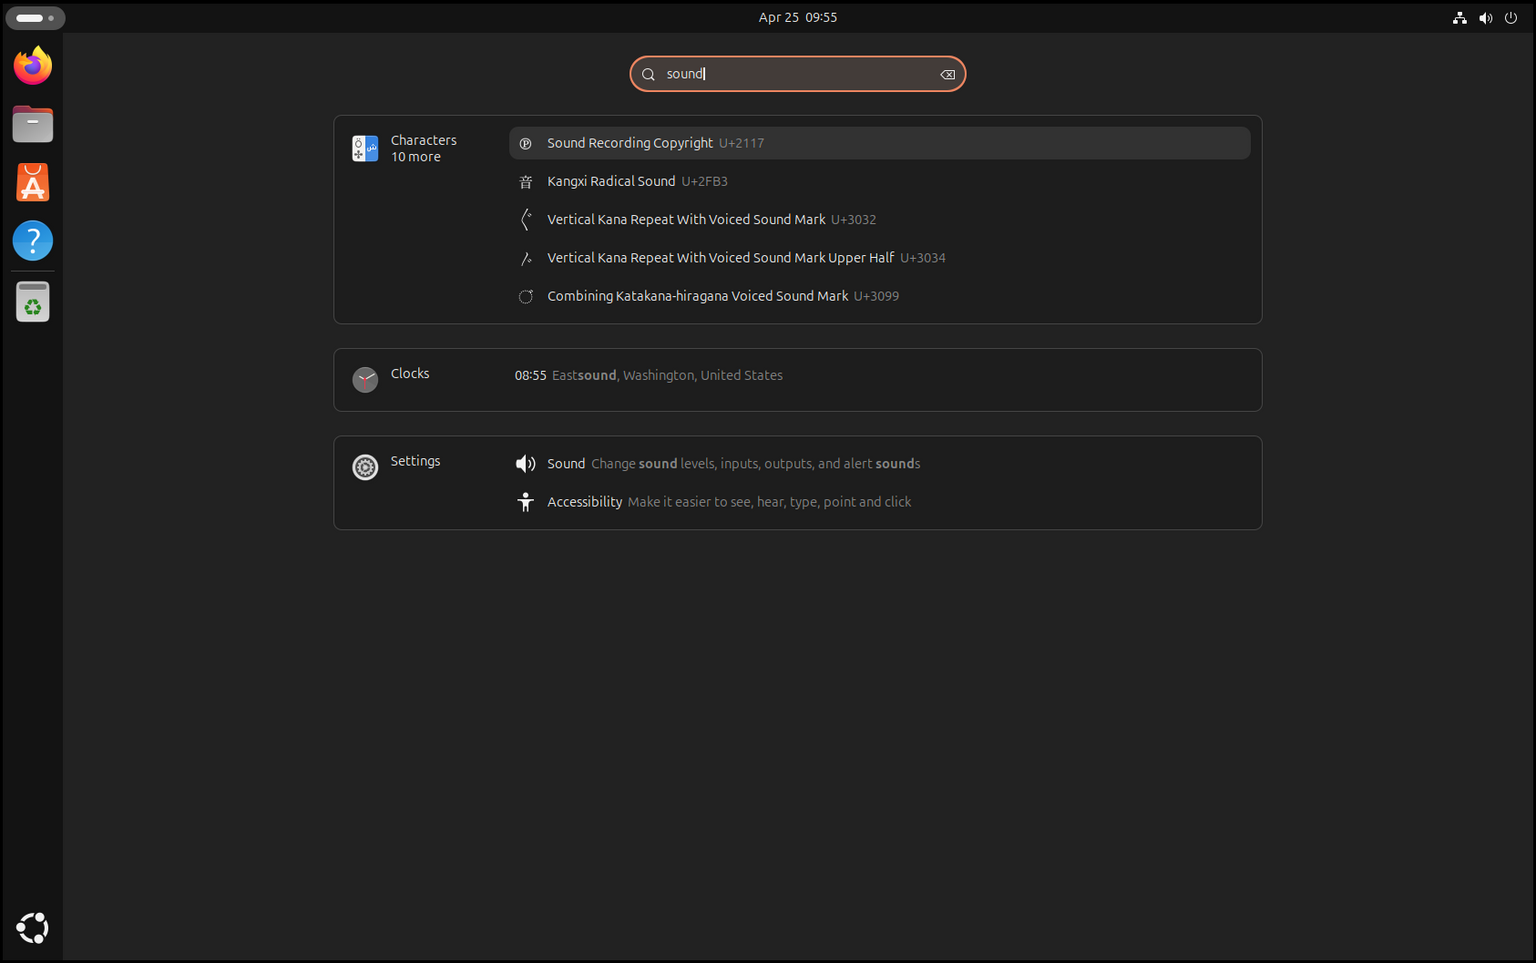The width and height of the screenshot is (1536, 963).
Task: Clear the search field with backspace icon
Action: pos(946,73)
